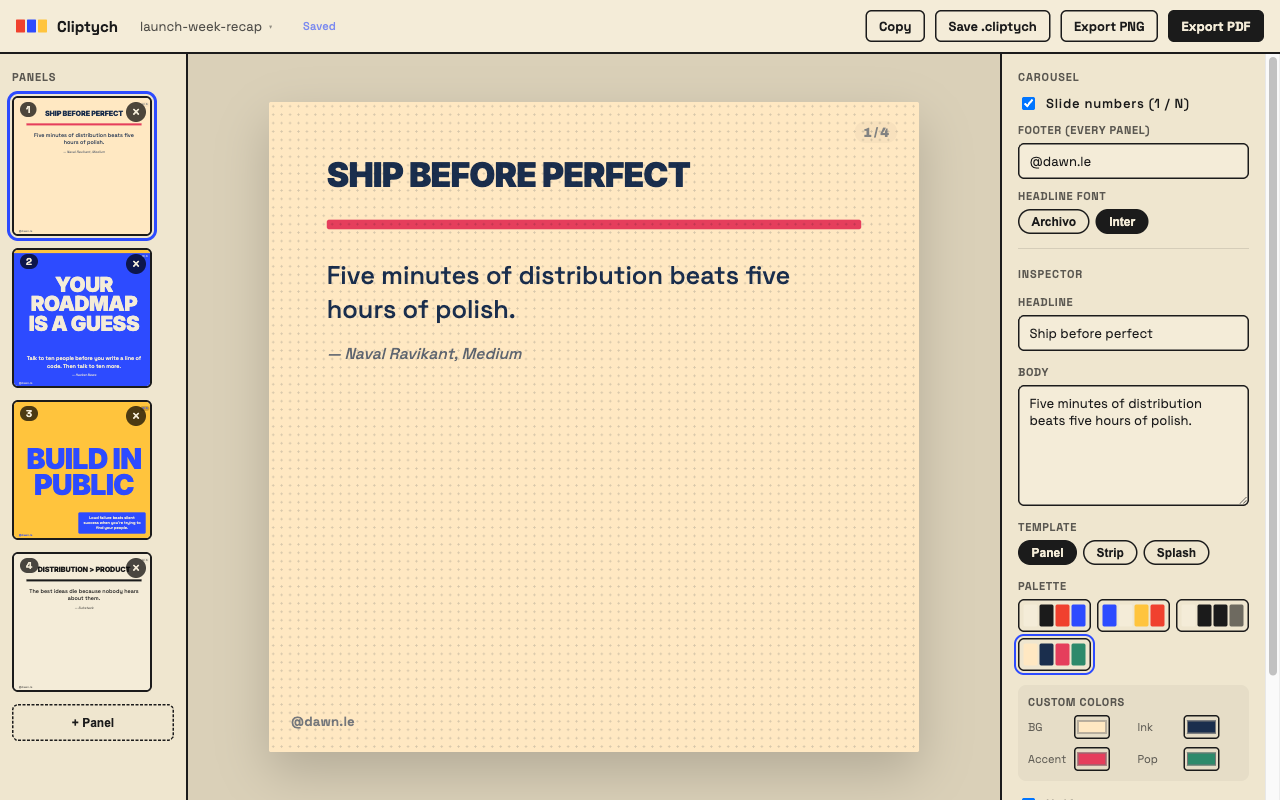
Task: Select the Panel template
Action: (1047, 552)
